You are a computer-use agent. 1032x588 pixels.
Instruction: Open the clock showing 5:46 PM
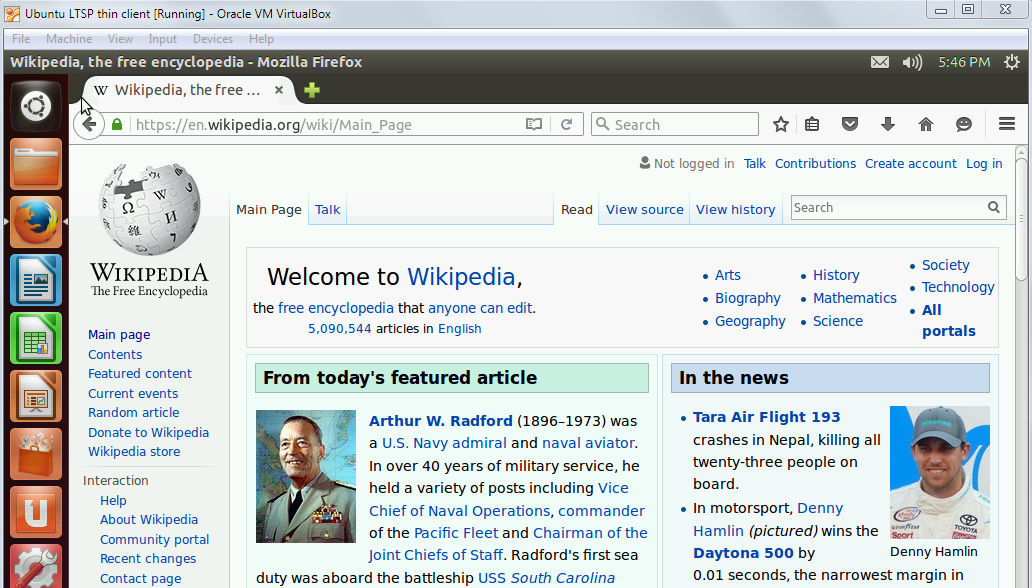click(x=964, y=62)
